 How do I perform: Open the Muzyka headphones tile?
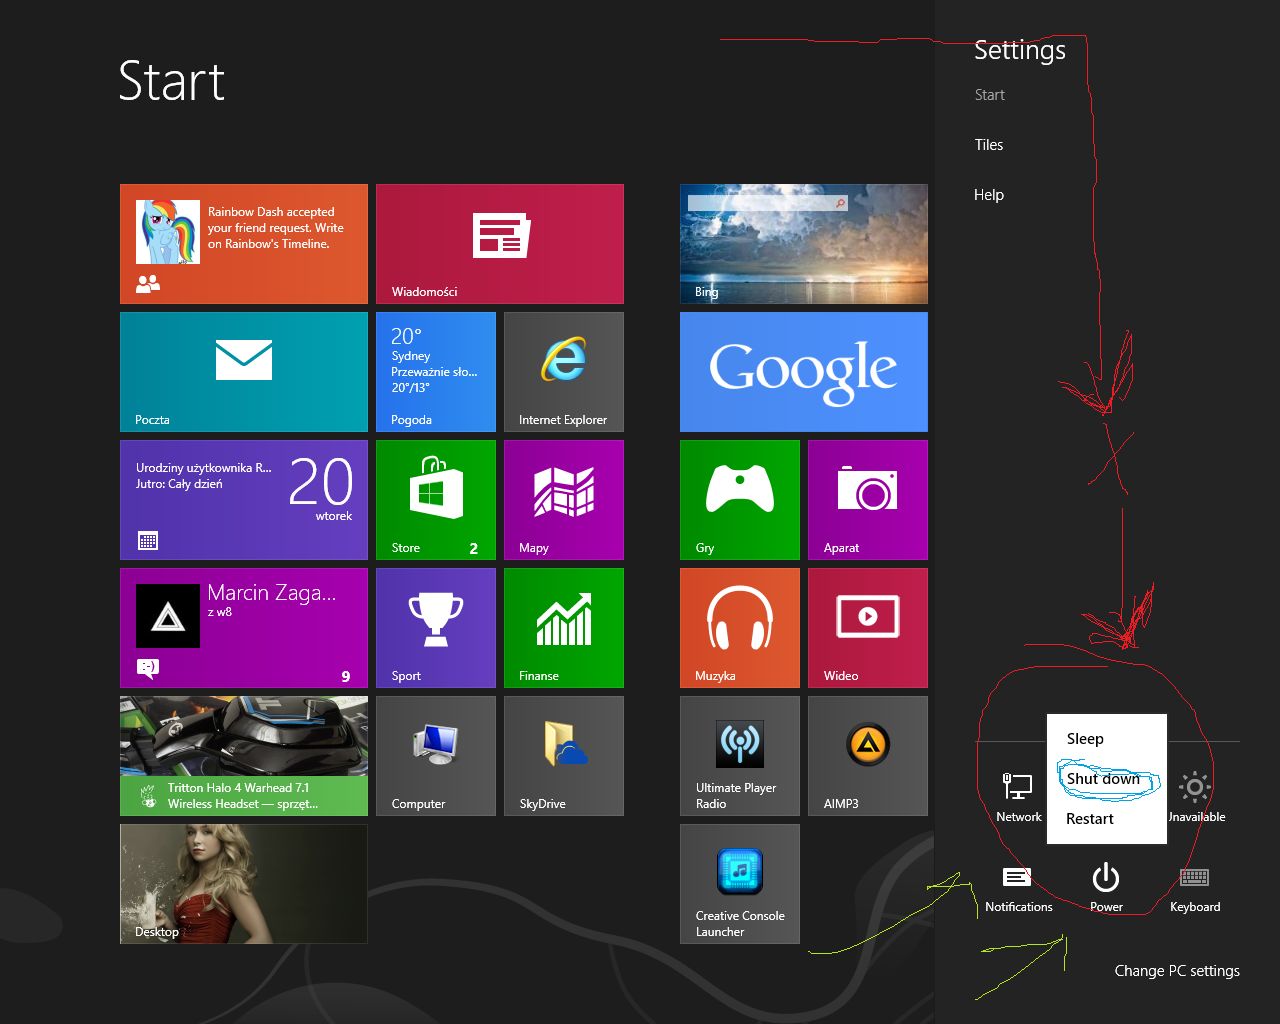point(740,628)
